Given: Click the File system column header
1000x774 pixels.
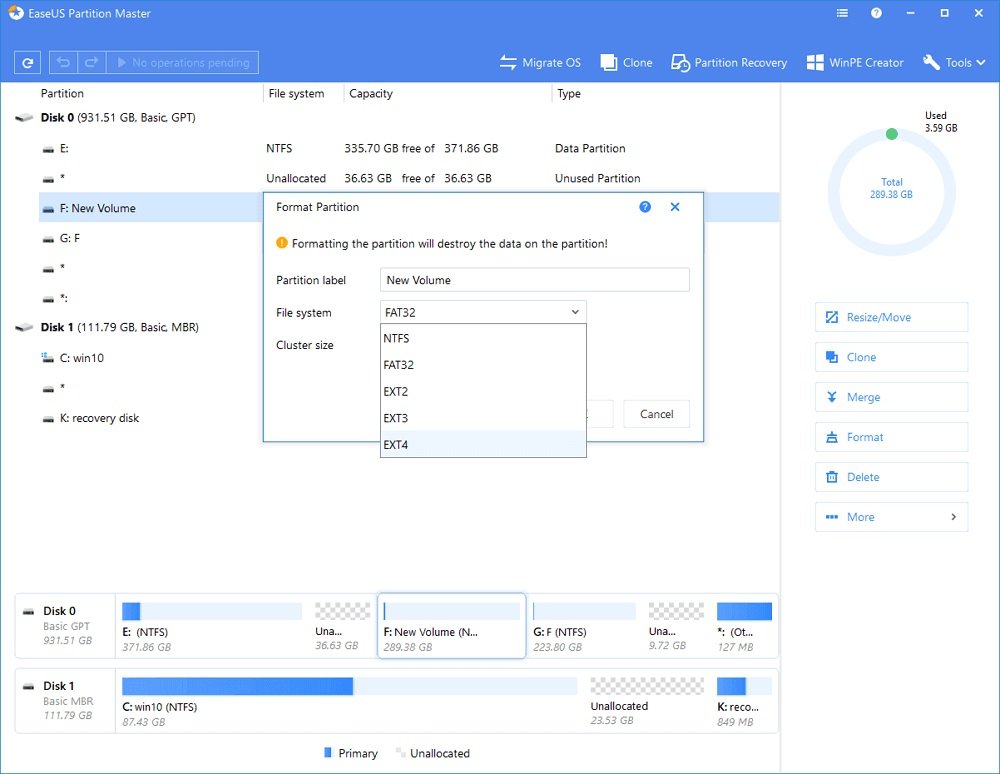Looking at the screenshot, I should 296,94.
